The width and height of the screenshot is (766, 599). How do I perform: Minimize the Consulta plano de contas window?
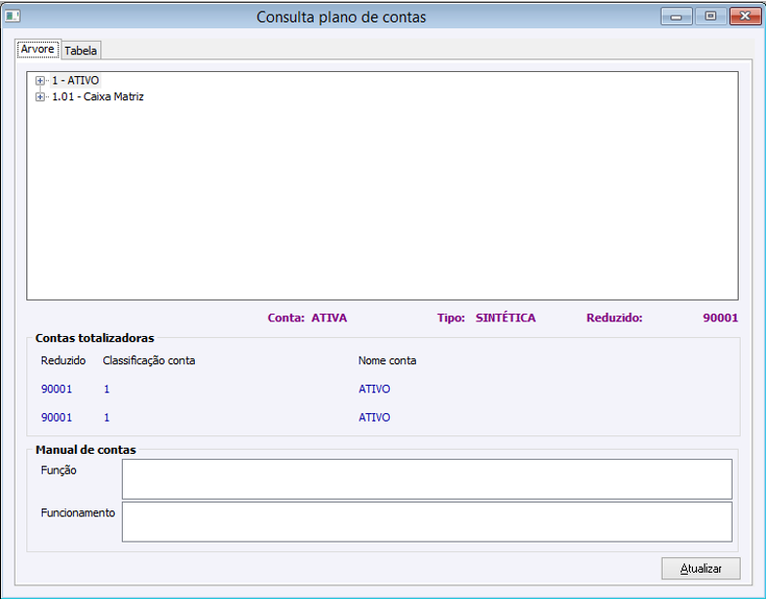click(x=676, y=17)
